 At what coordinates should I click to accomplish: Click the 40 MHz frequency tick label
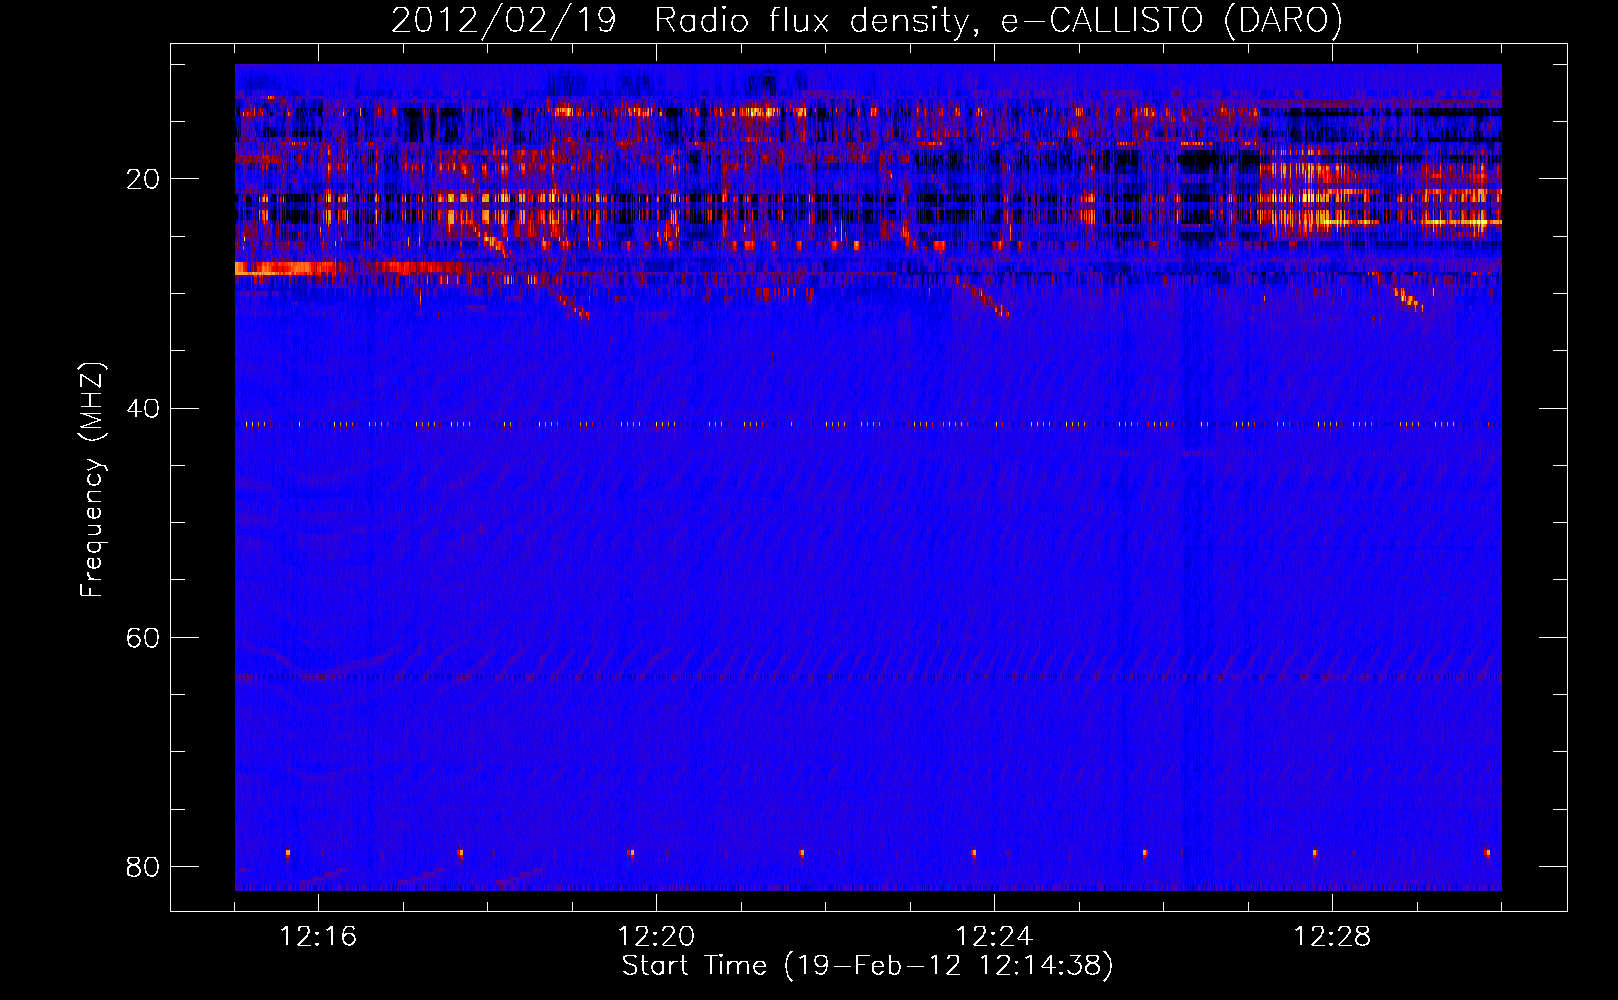143,409
